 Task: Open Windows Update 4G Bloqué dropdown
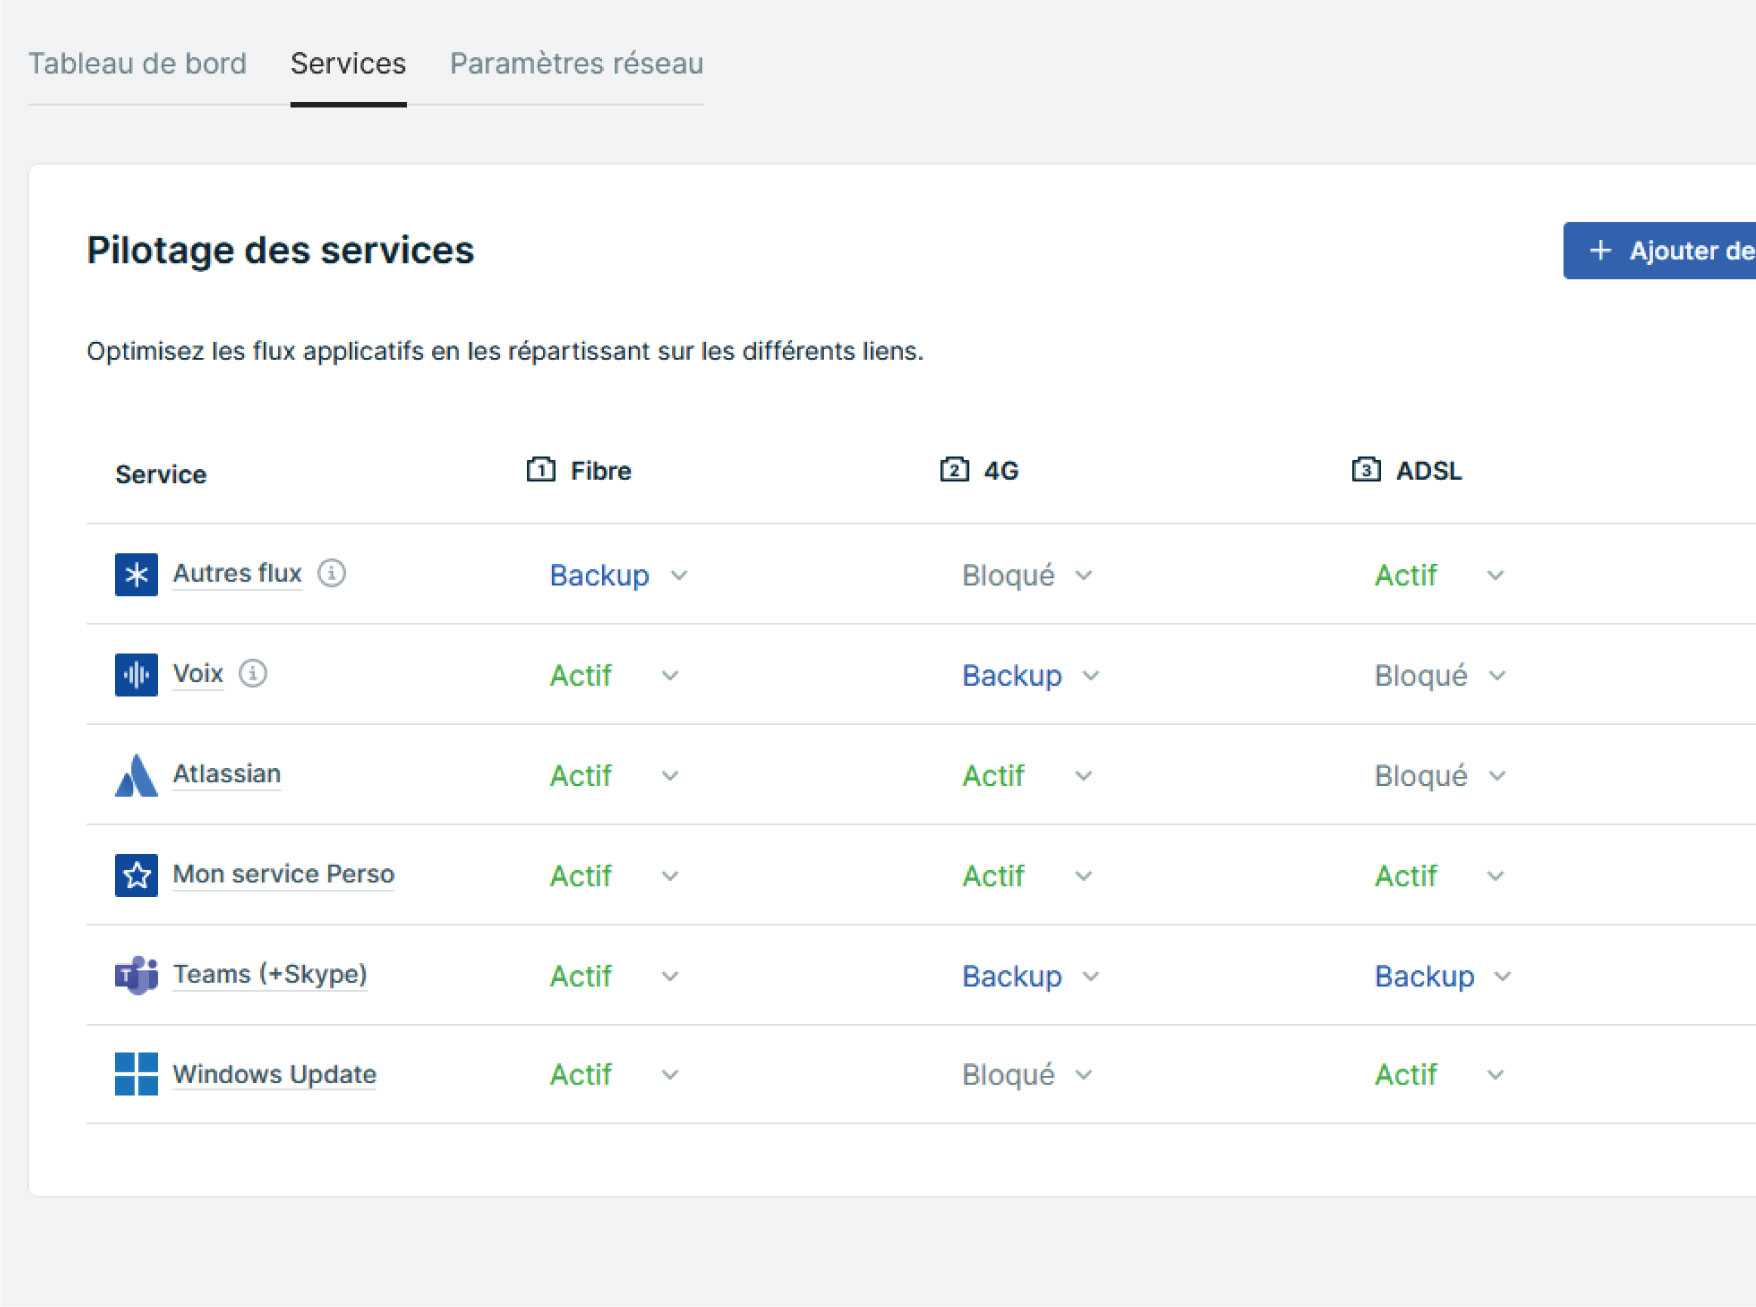pos(1028,1075)
